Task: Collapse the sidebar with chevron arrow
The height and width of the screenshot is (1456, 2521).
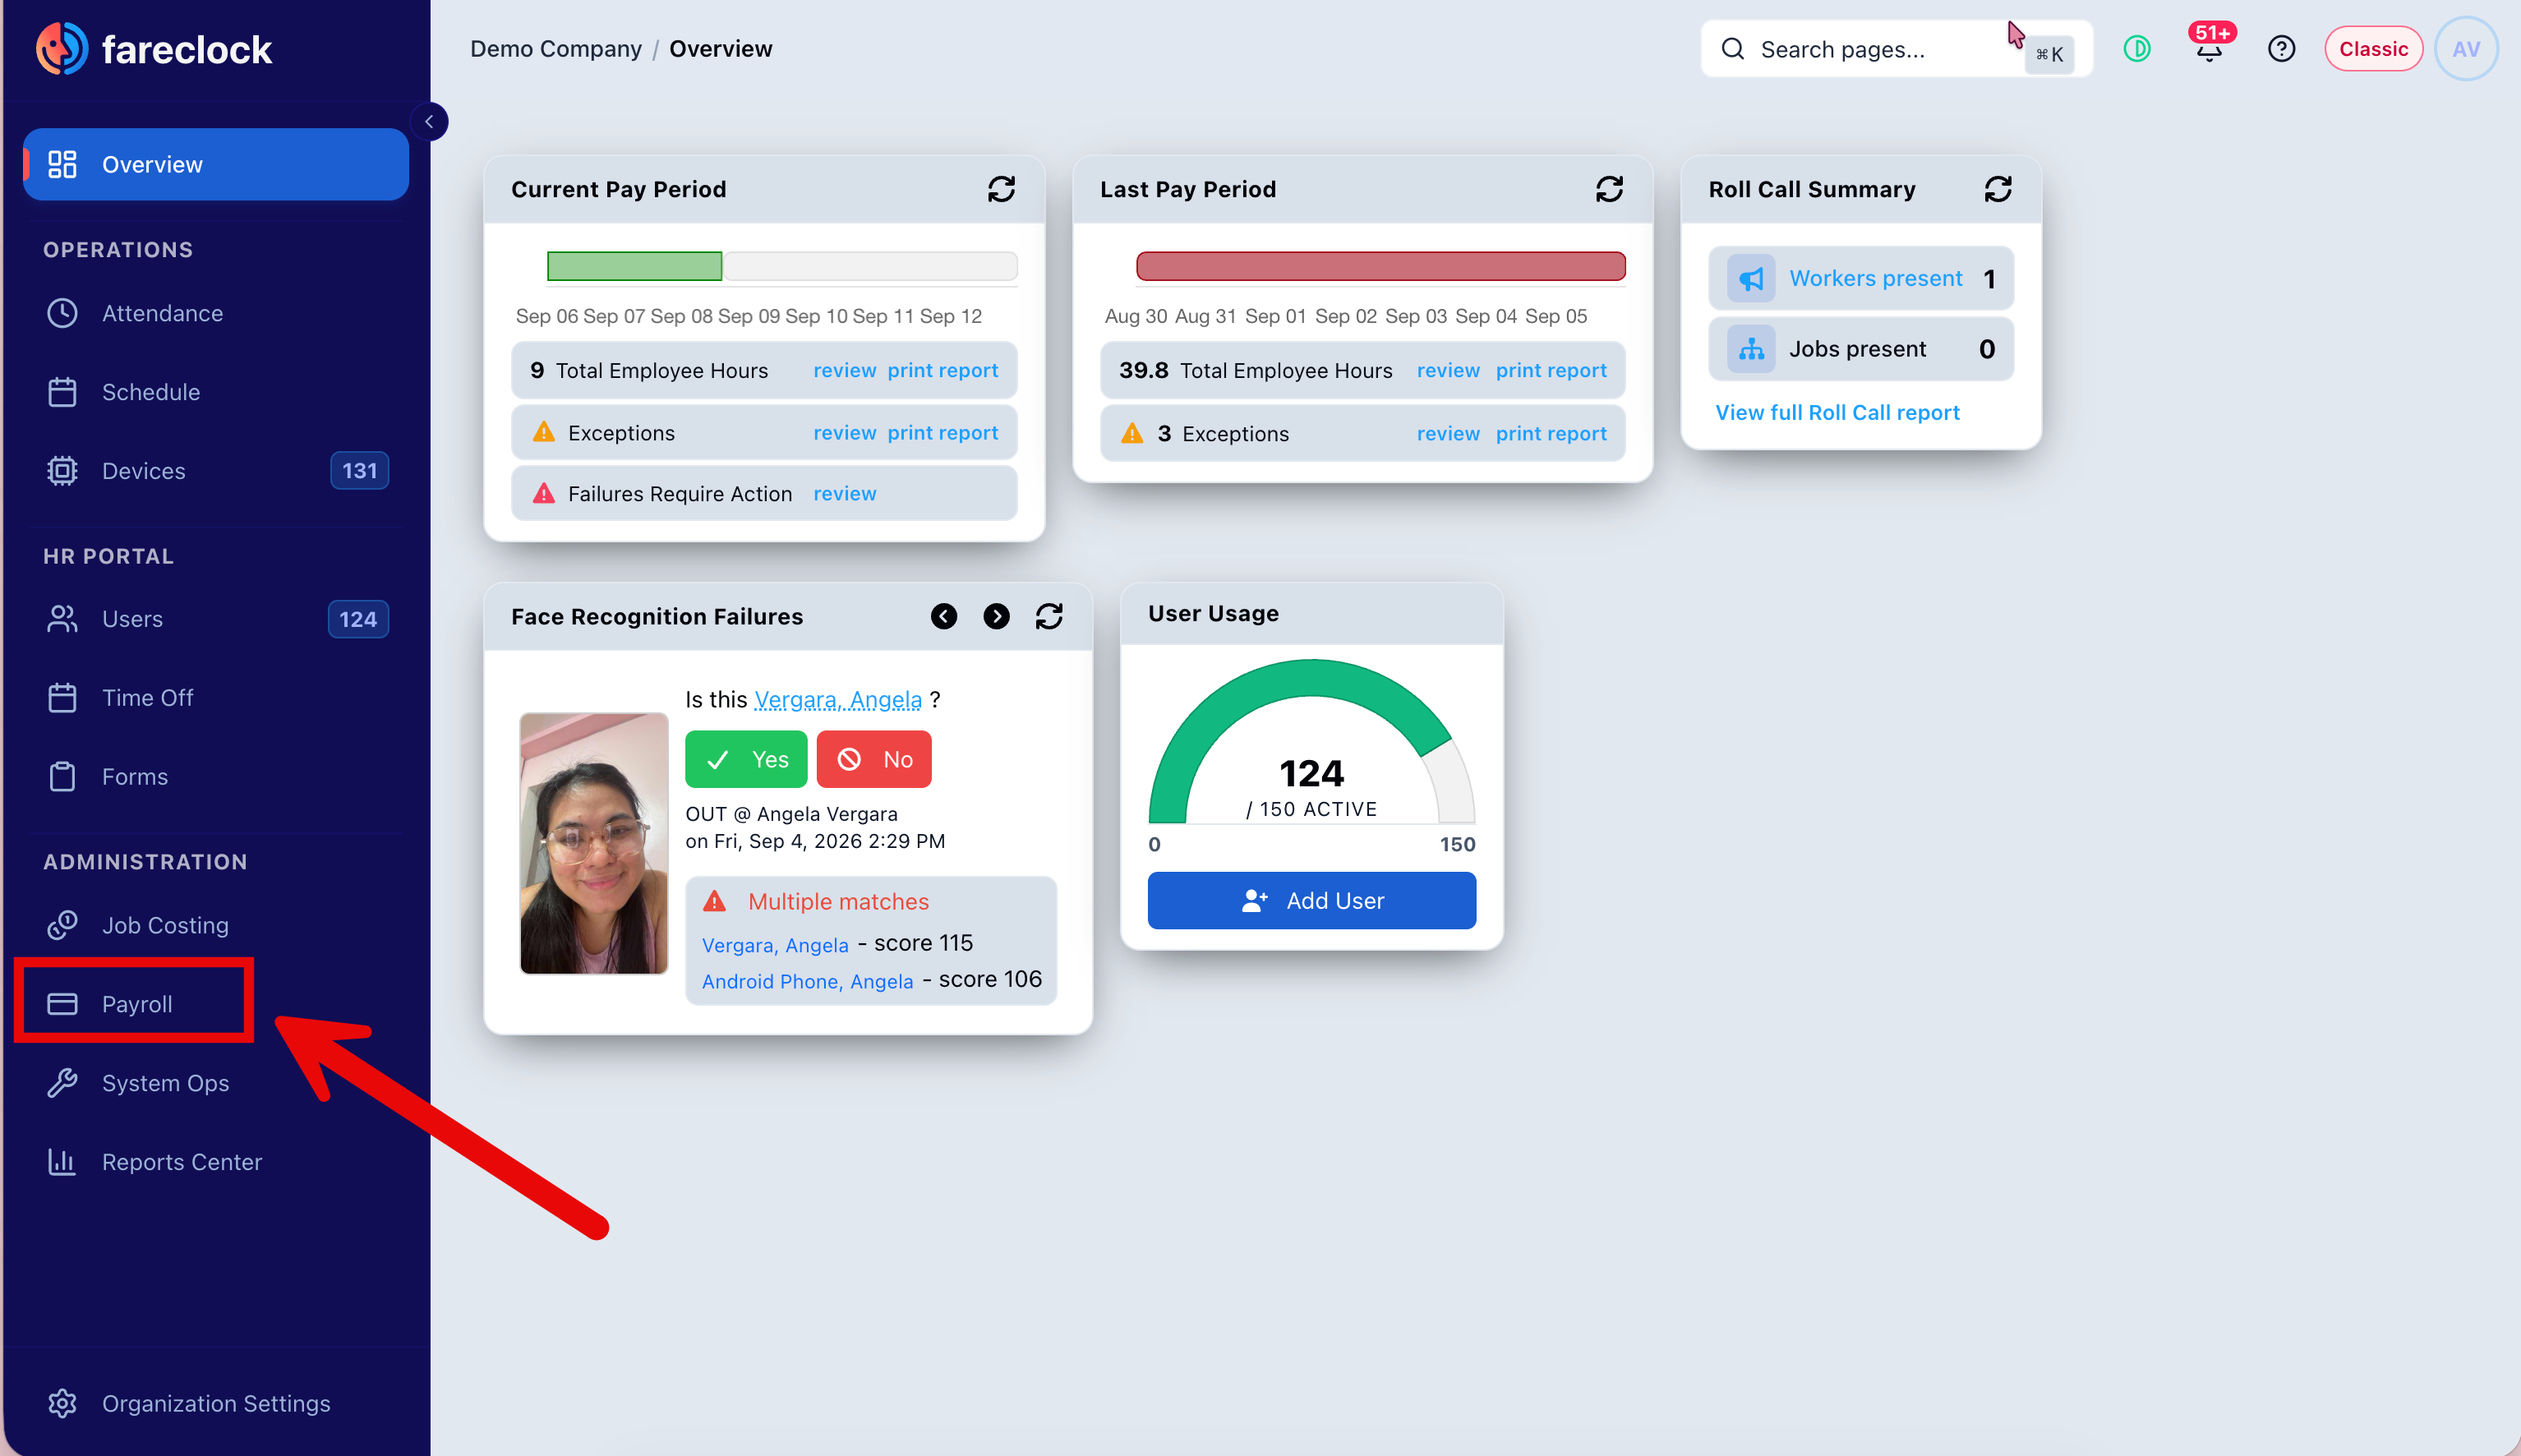Action: click(x=429, y=121)
